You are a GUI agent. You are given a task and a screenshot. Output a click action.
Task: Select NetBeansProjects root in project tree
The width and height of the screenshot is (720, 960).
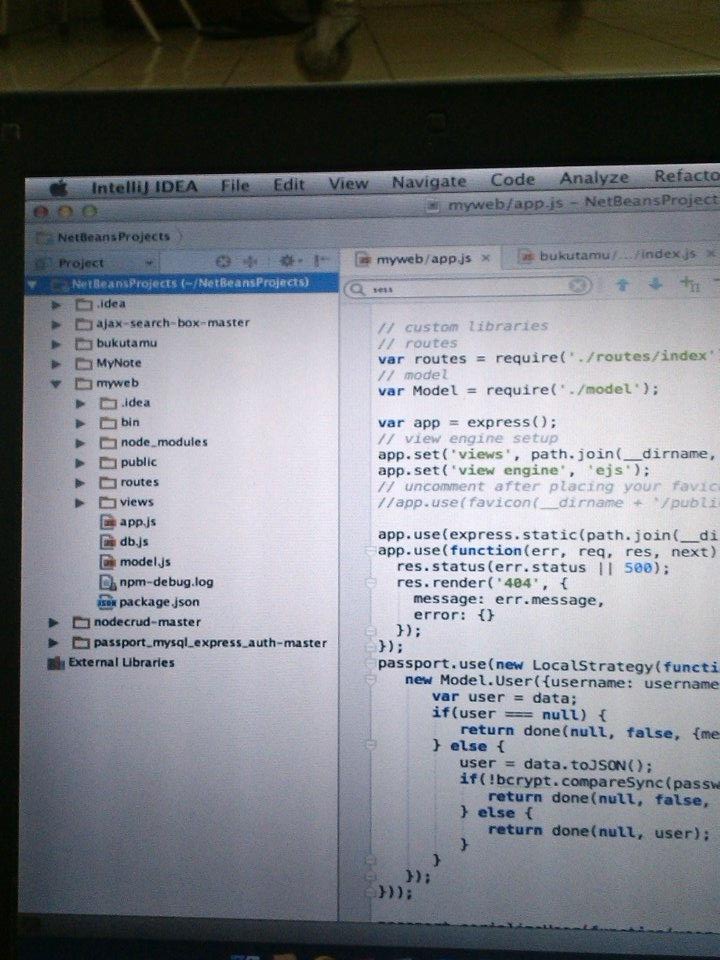click(181, 283)
